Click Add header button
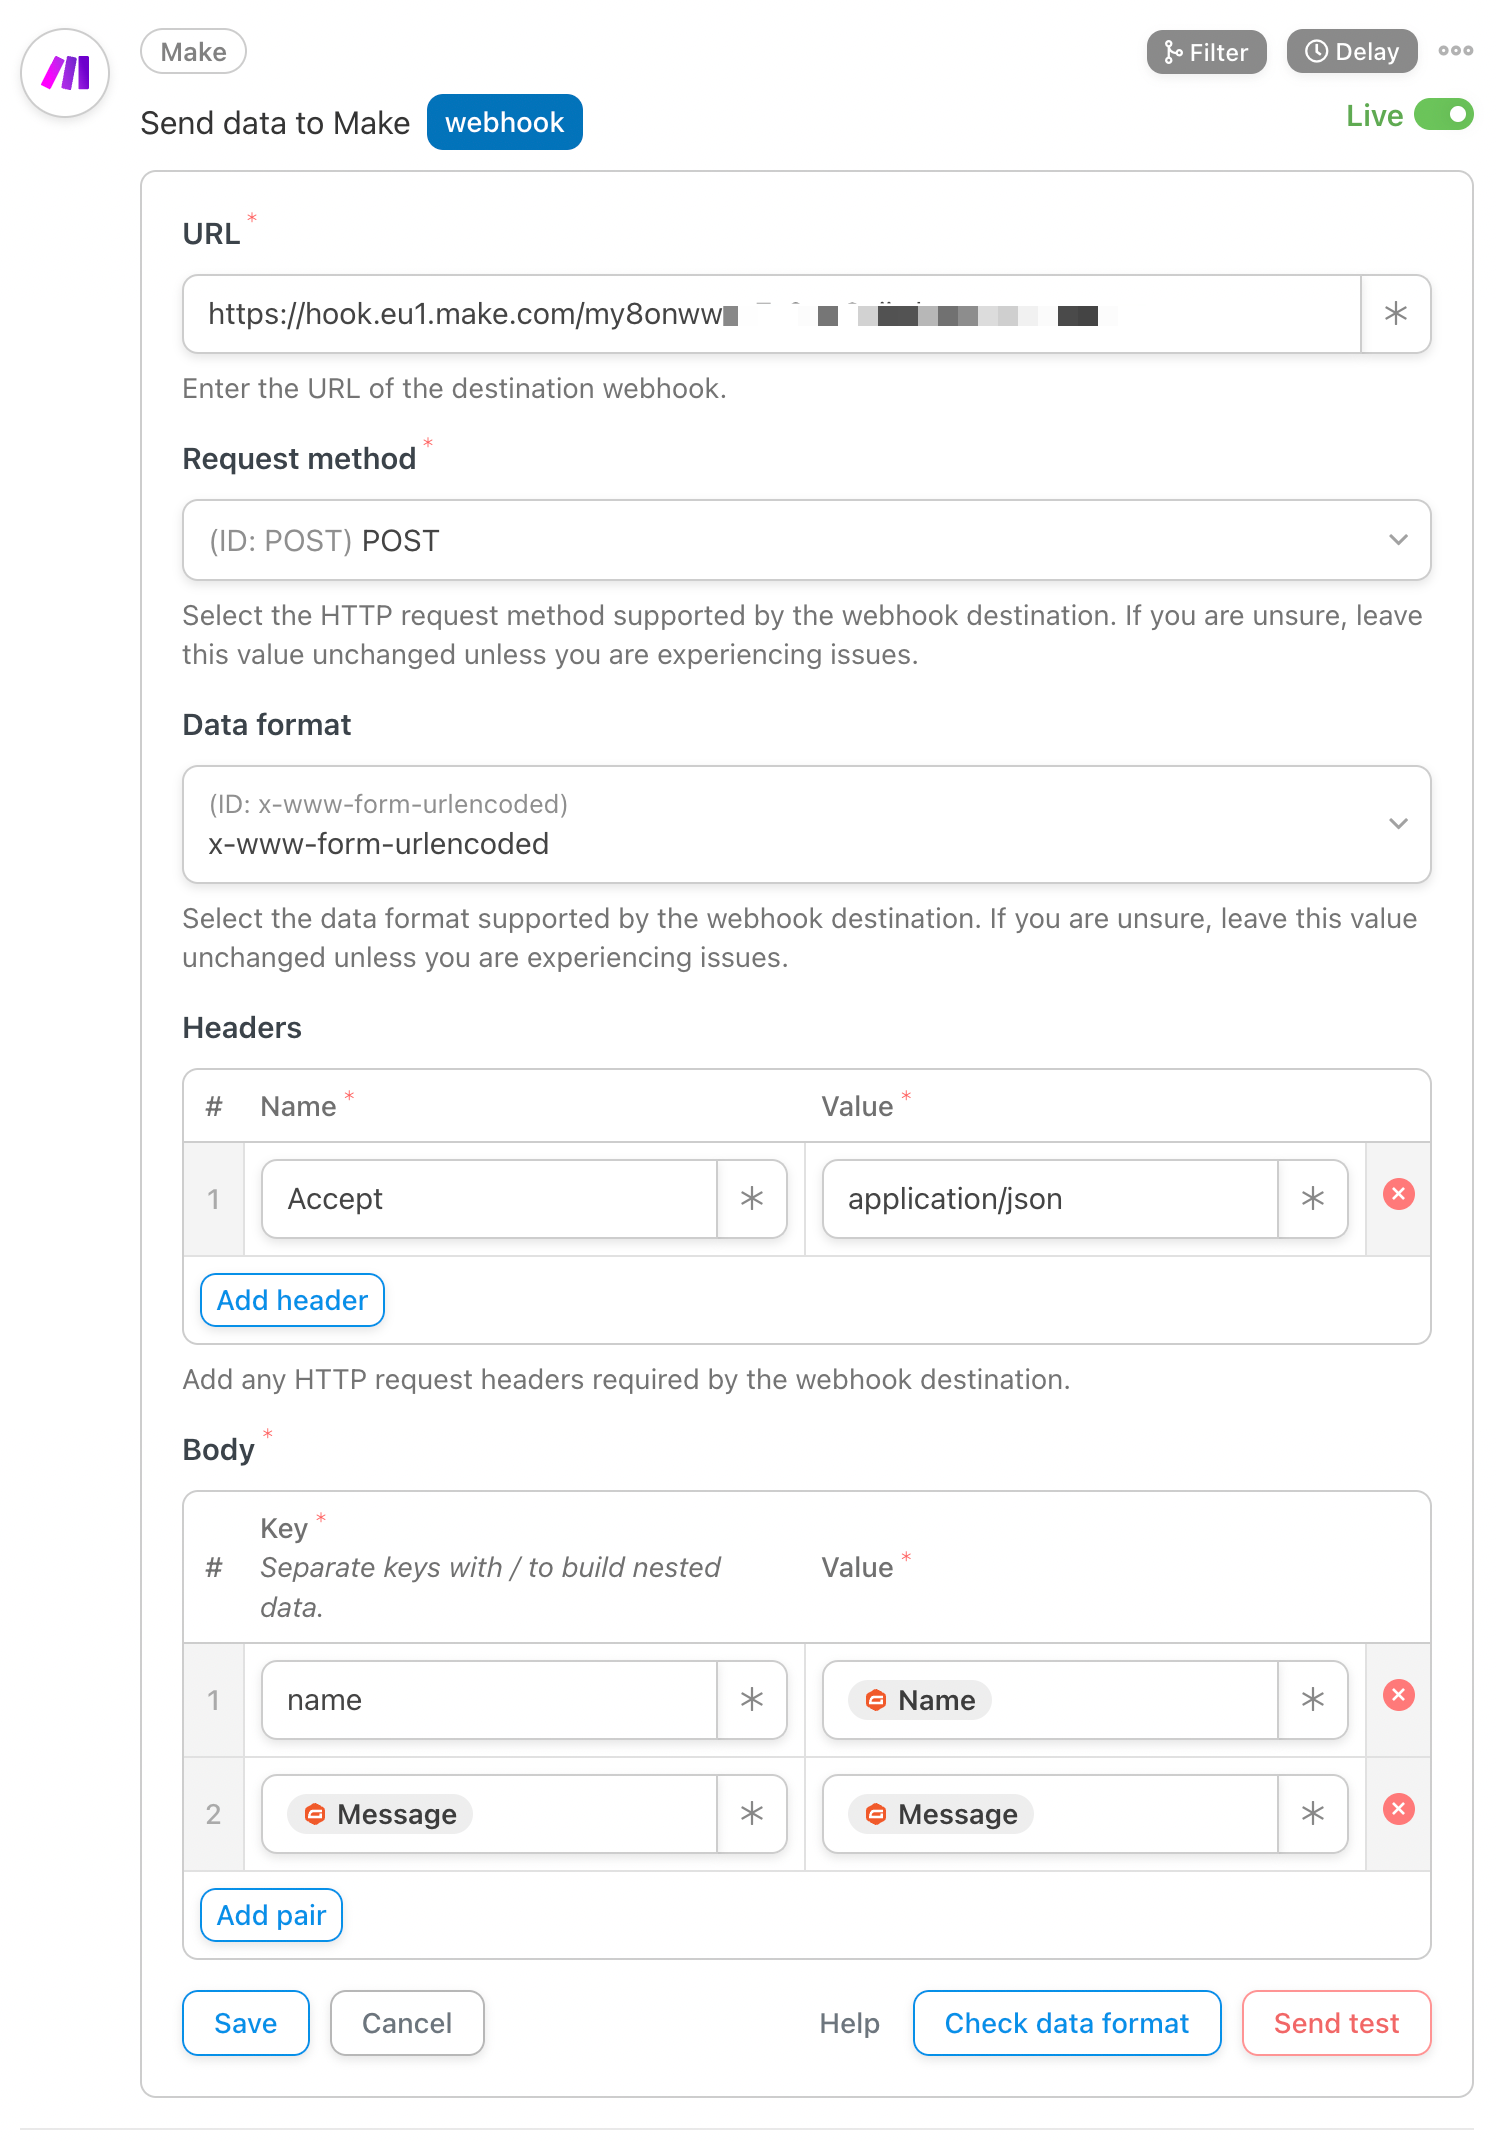 (292, 1300)
